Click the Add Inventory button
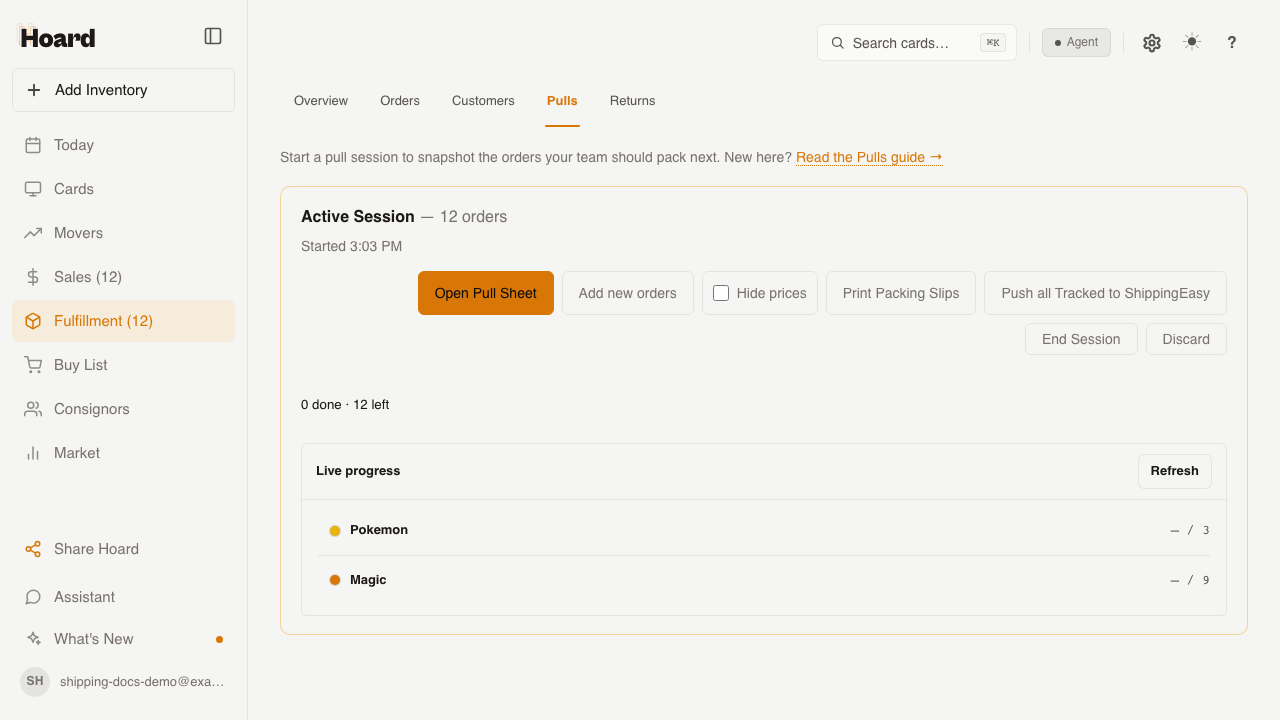The width and height of the screenshot is (1280, 720). 123,90
